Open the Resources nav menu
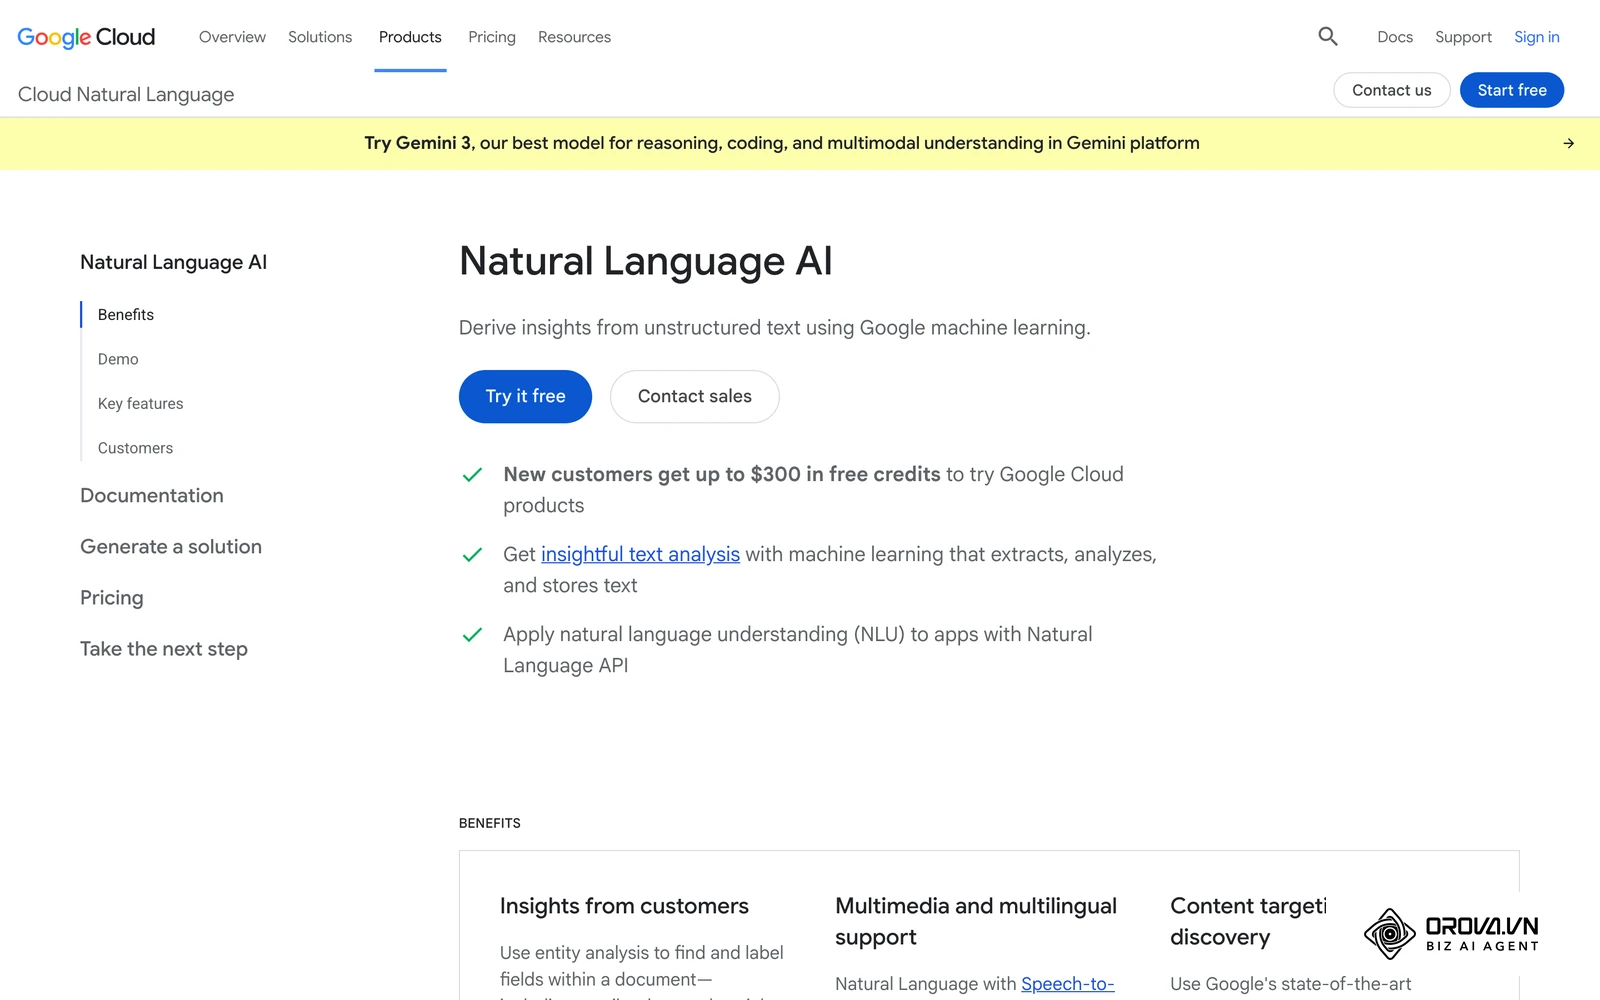The width and height of the screenshot is (1600, 1000). click(x=574, y=37)
